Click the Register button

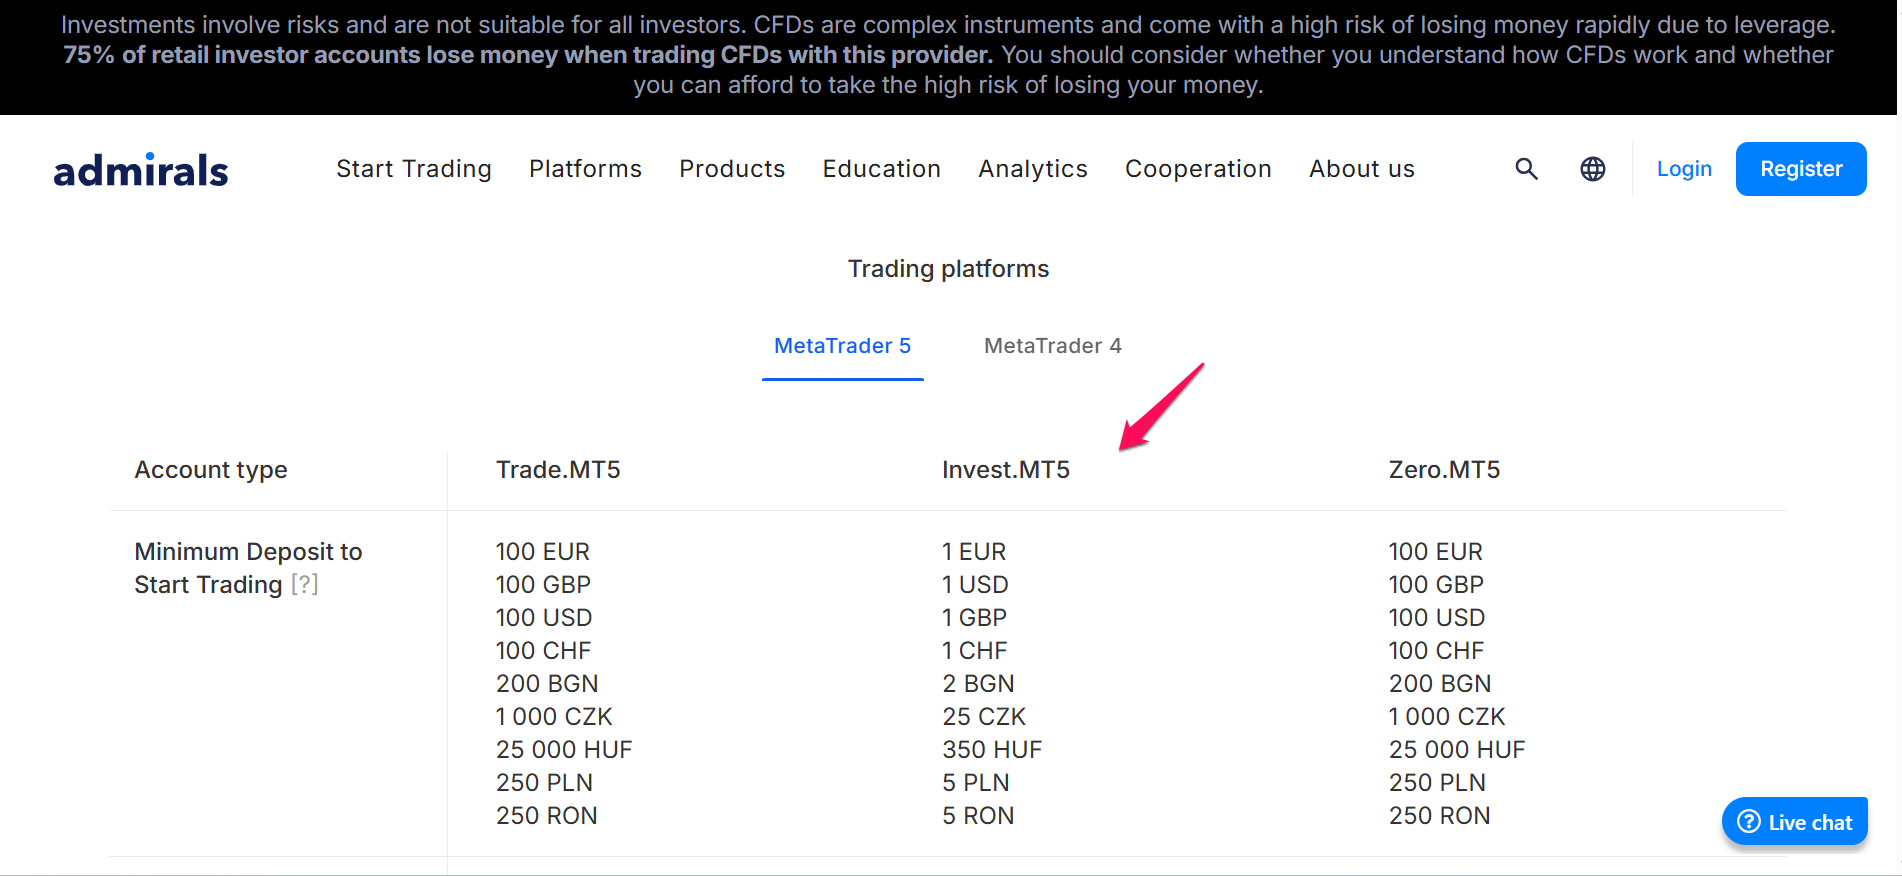(1801, 169)
